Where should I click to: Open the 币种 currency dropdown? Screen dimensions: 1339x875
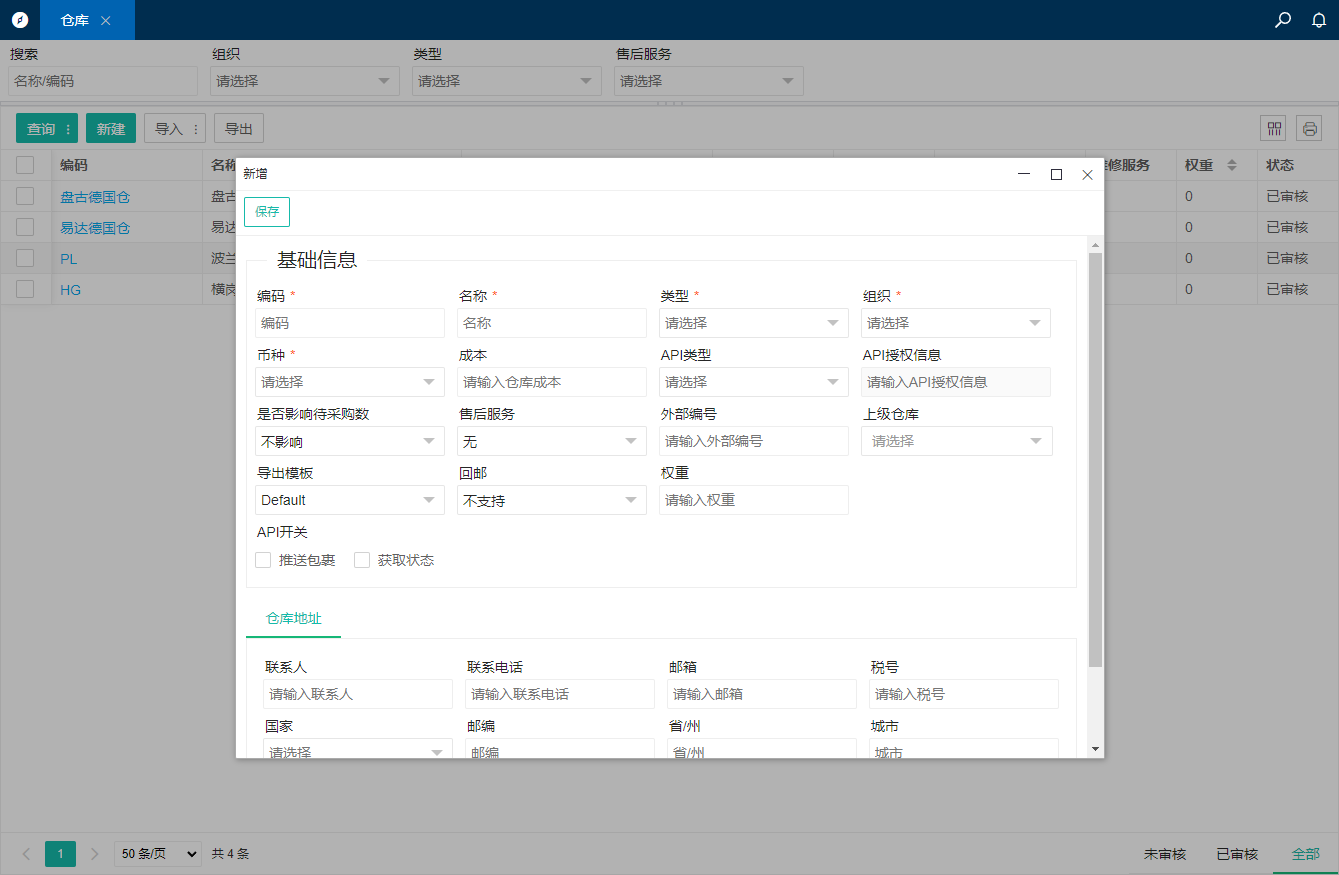coord(349,382)
